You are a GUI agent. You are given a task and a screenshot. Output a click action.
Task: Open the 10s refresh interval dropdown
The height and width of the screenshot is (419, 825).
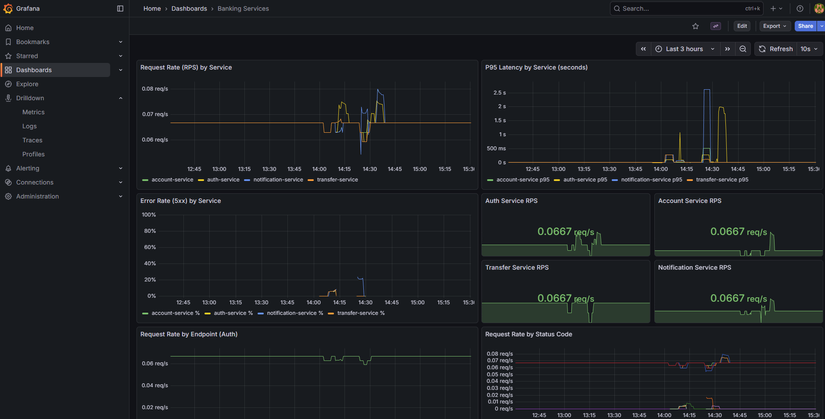click(x=808, y=49)
